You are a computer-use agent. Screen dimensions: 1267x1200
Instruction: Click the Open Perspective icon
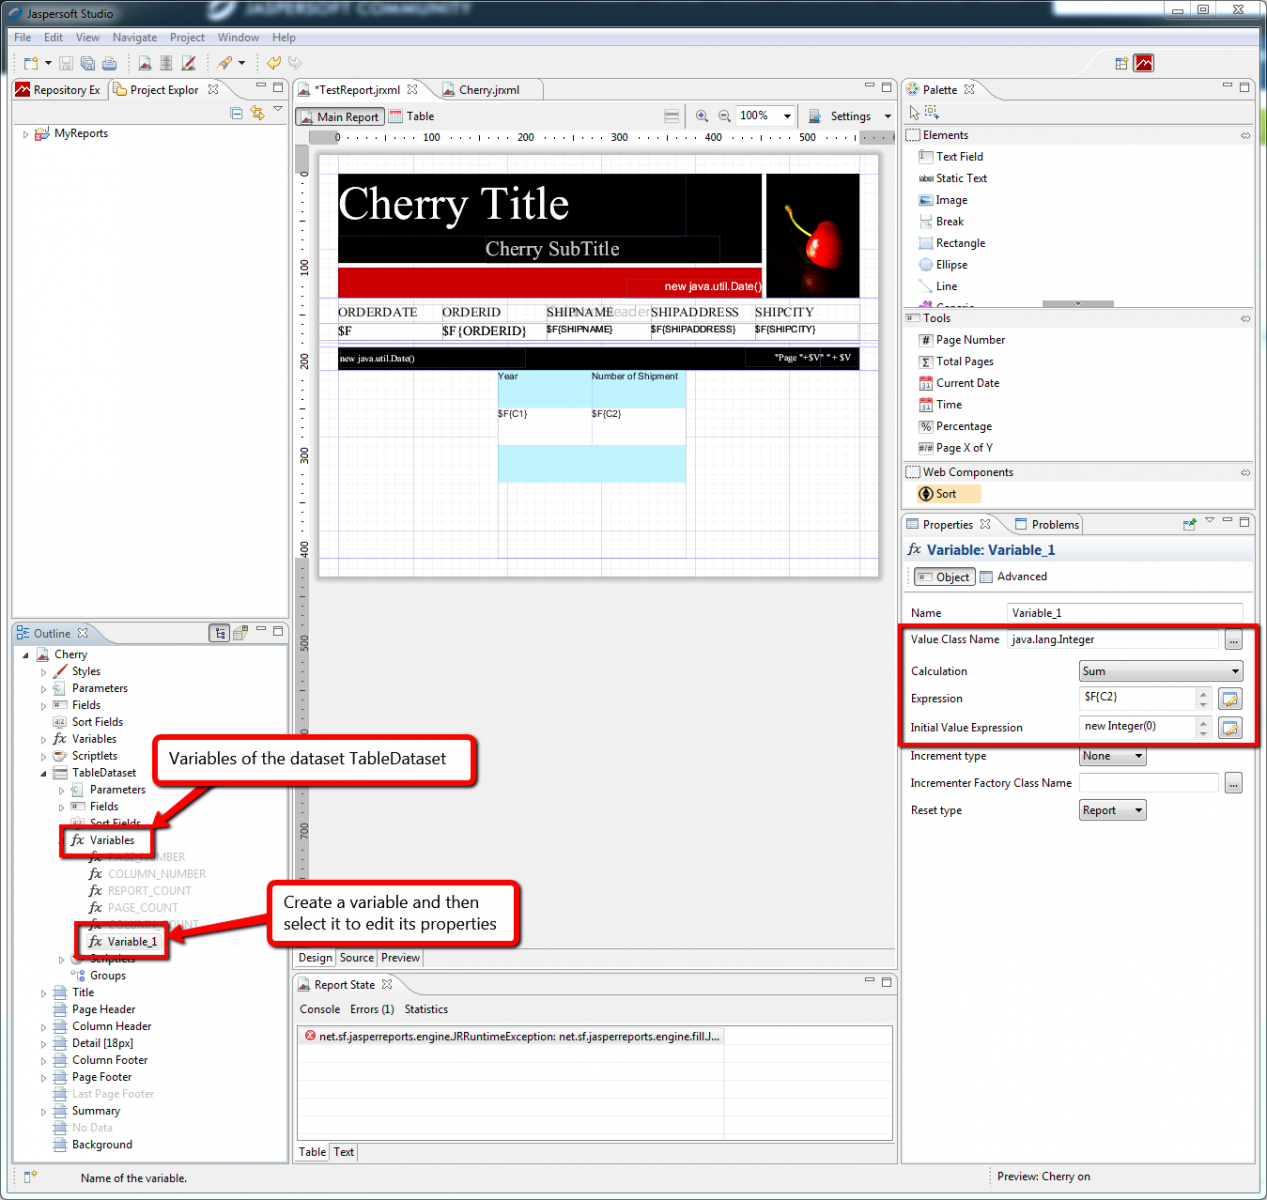(x=1122, y=63)
